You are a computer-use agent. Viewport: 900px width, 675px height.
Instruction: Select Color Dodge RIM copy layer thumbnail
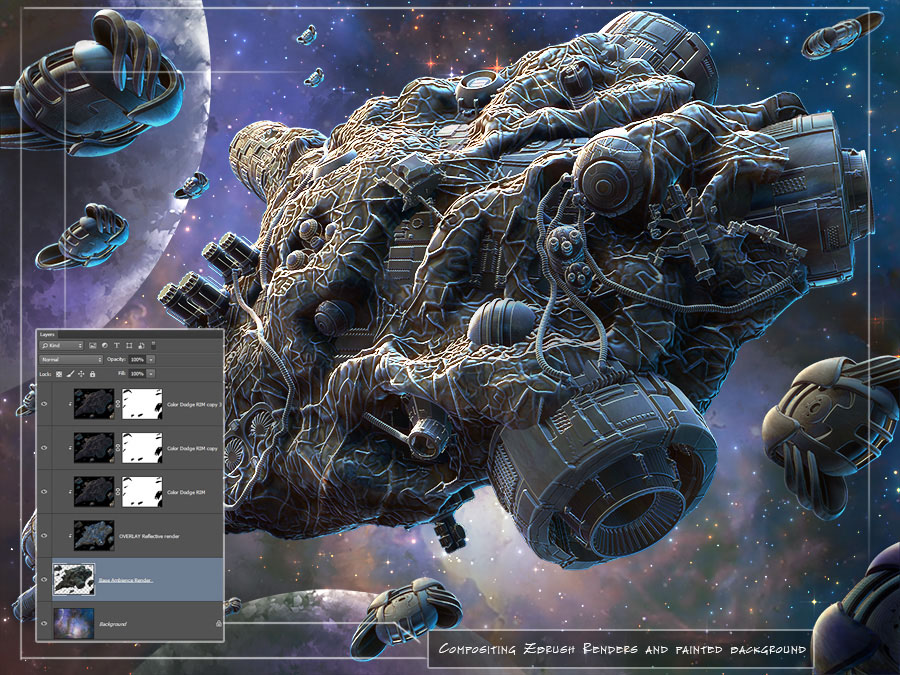tap(94, 448)
